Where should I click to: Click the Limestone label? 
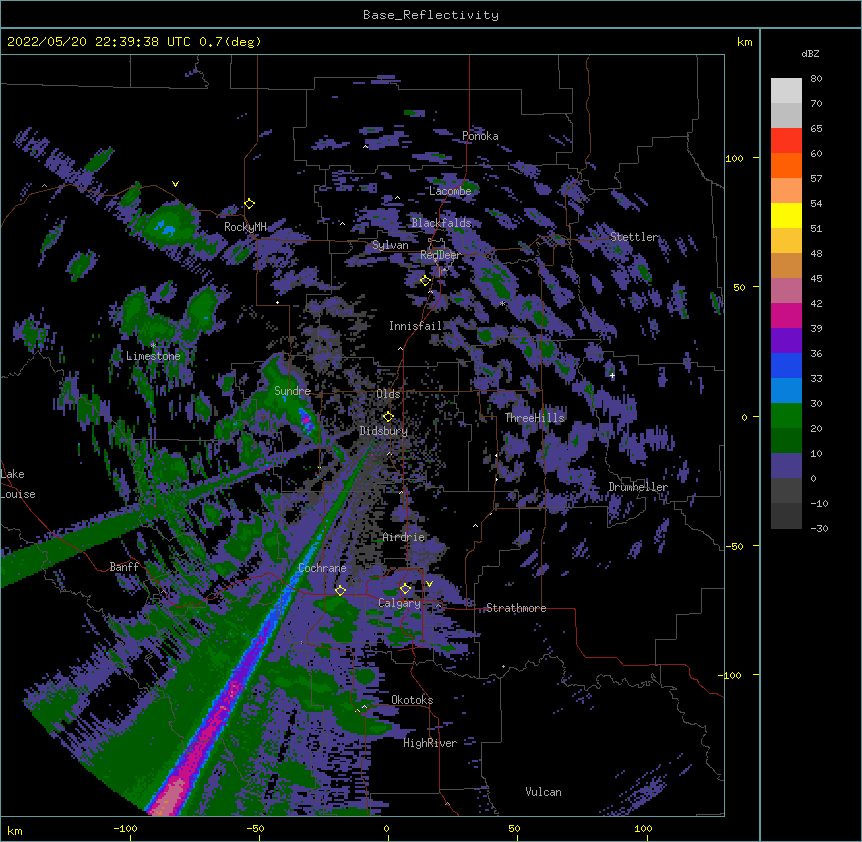[x=153, y=356]
